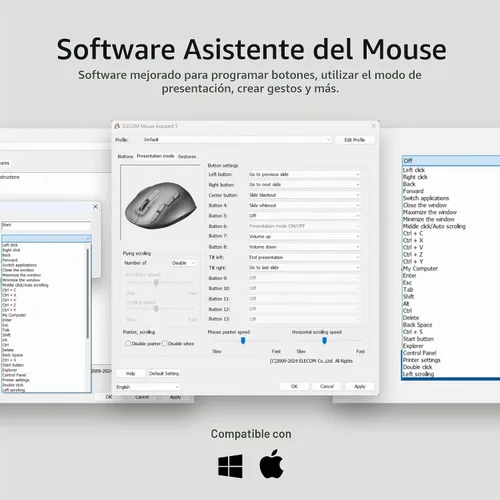Screen dimensions: 500x500
Task: Click the Apply button in main dialog
Action: click(360, 386)
